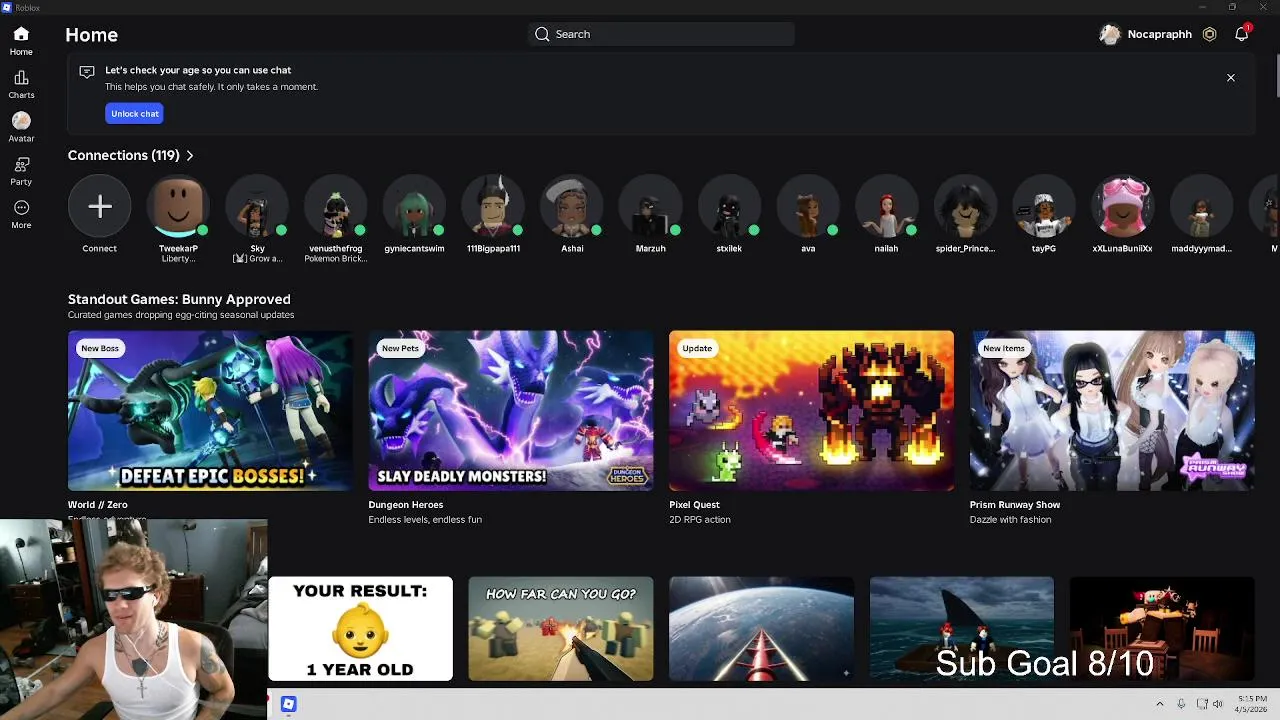Open the shark ocean game thumbnail
Viewport: 1280px width, 720px height.
point(961,629)
